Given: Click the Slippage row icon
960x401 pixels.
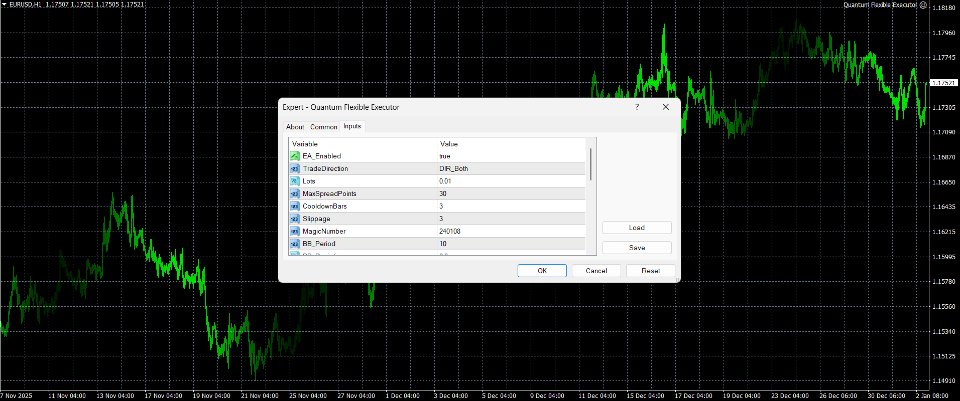Looking at the screenshot, I should 294,219.
